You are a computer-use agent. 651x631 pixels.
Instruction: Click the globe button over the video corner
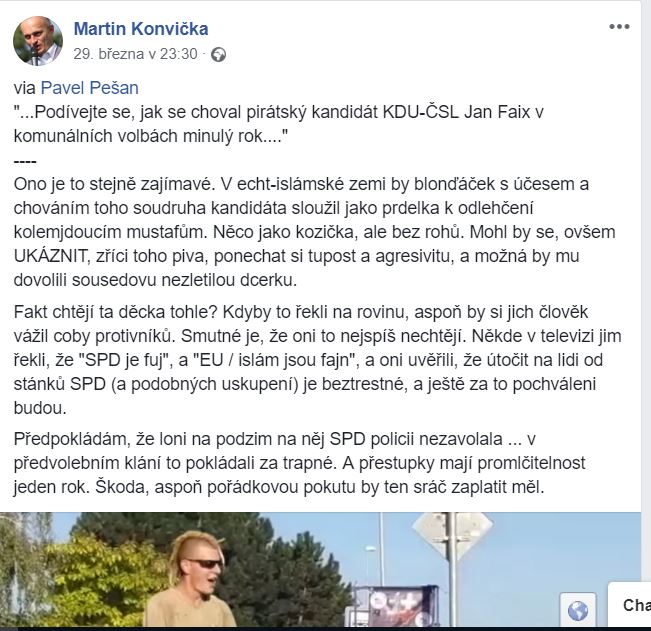[578, 610]
